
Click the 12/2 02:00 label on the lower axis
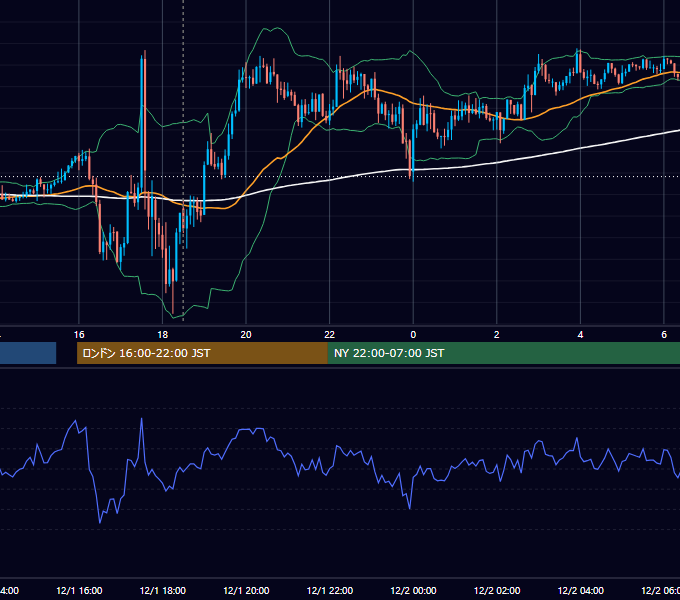tap(497, 590)
